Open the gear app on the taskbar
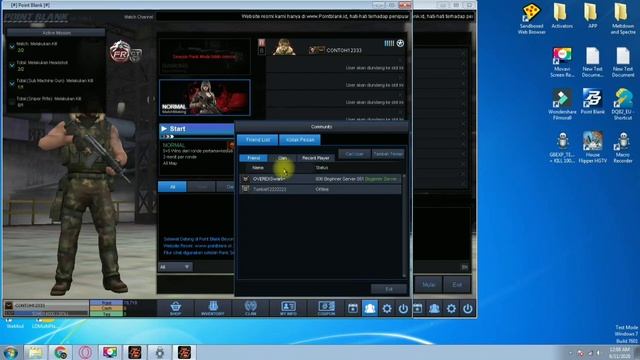640x360 pixels. pos(160,352)
